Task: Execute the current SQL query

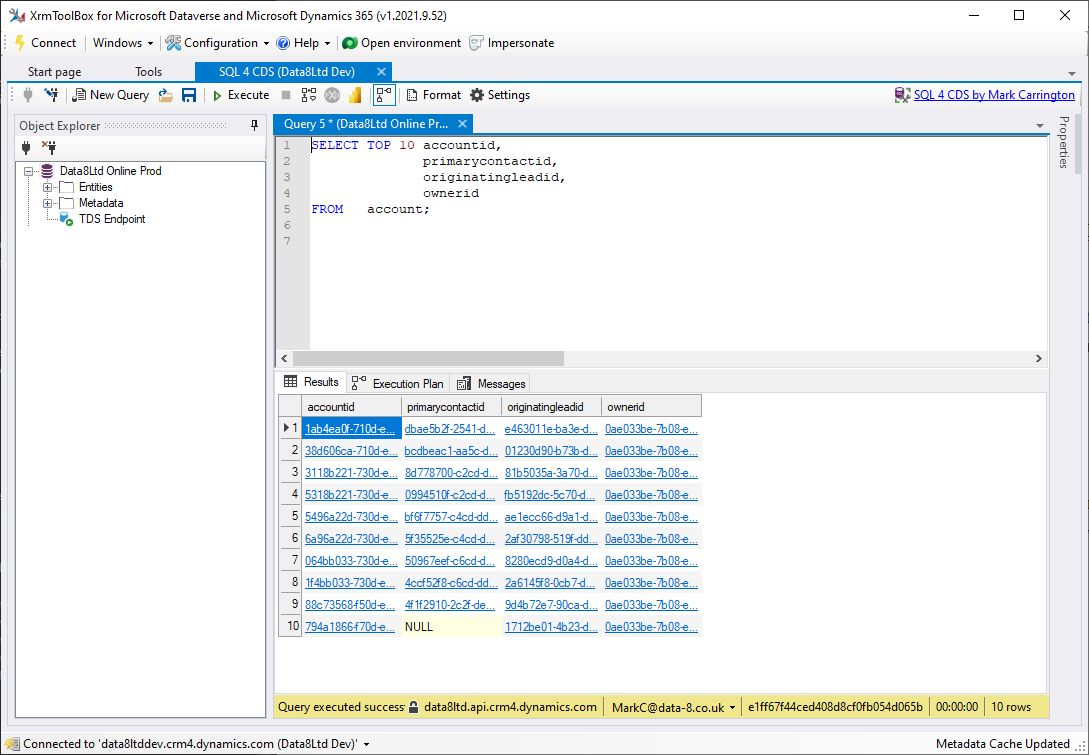Action: [240, 94]
